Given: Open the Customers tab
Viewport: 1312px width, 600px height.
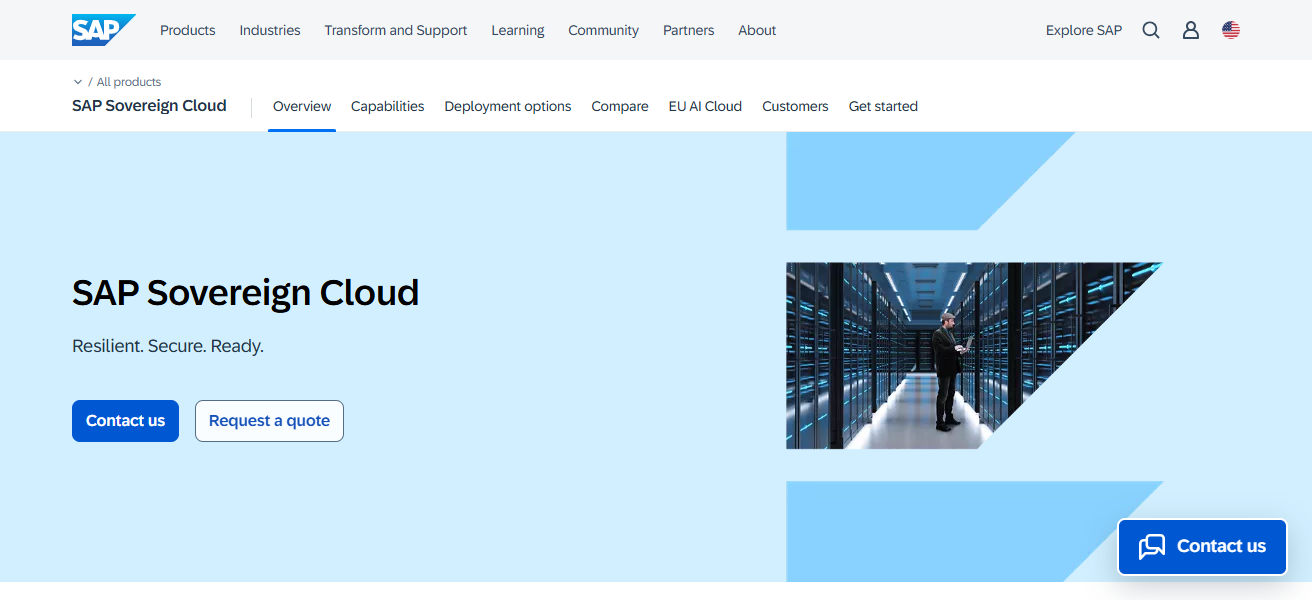Looking at the screenshot, I should 795,106.
